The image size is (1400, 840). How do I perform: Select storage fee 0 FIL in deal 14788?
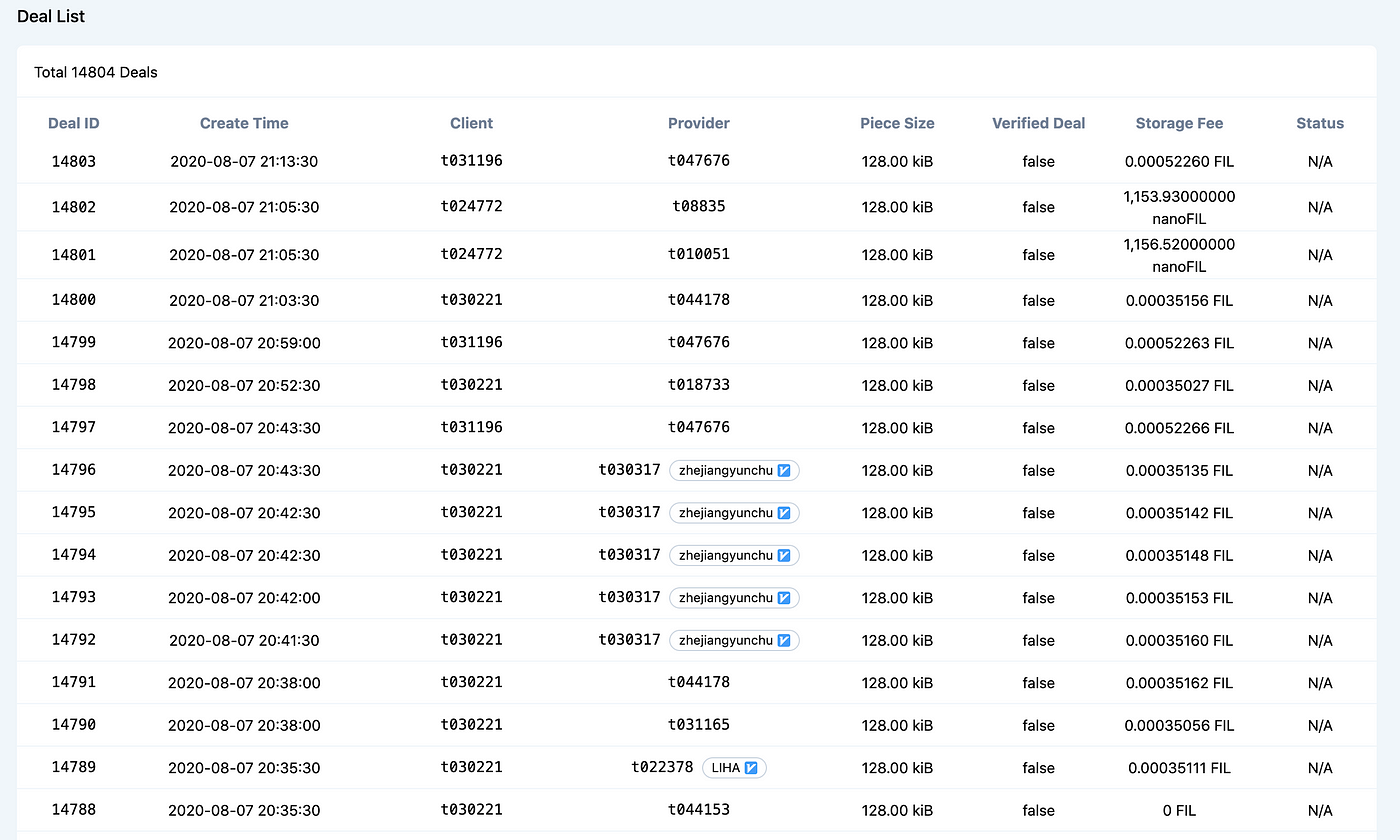(1179, 810)
